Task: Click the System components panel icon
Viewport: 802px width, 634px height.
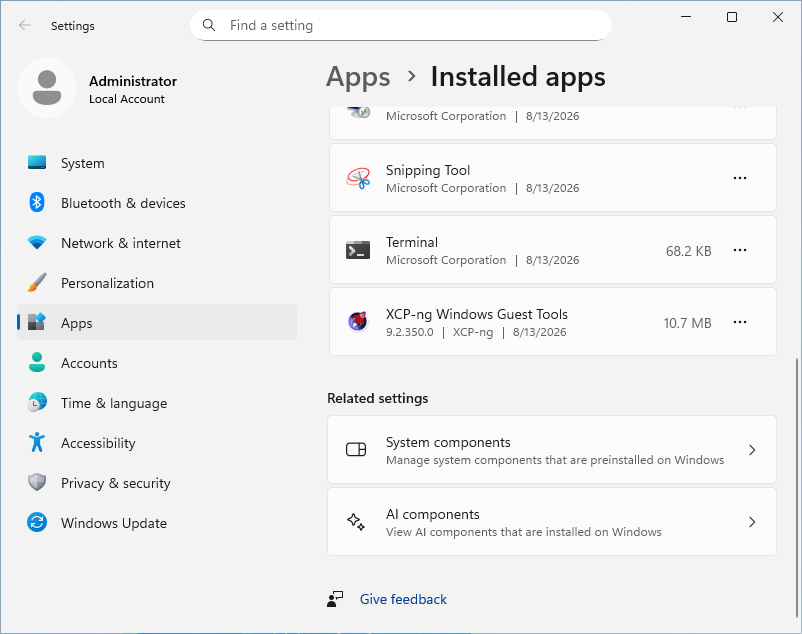Action: click(x=356, y=449)
